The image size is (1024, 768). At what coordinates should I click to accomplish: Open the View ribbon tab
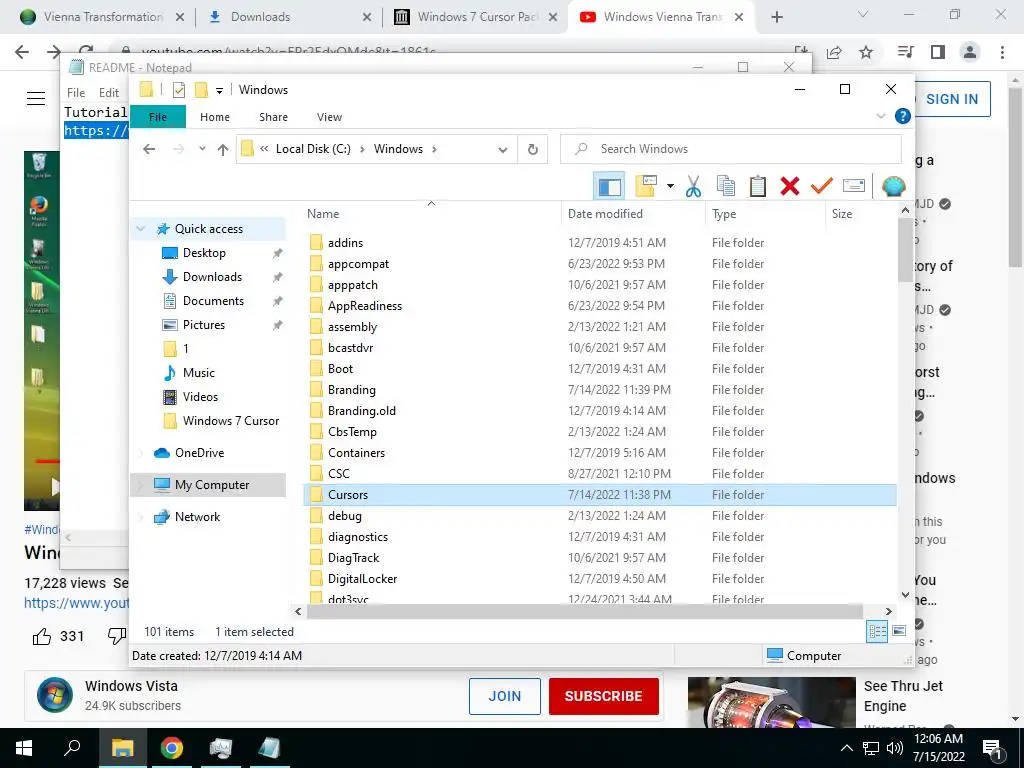[x=329, y=117]
